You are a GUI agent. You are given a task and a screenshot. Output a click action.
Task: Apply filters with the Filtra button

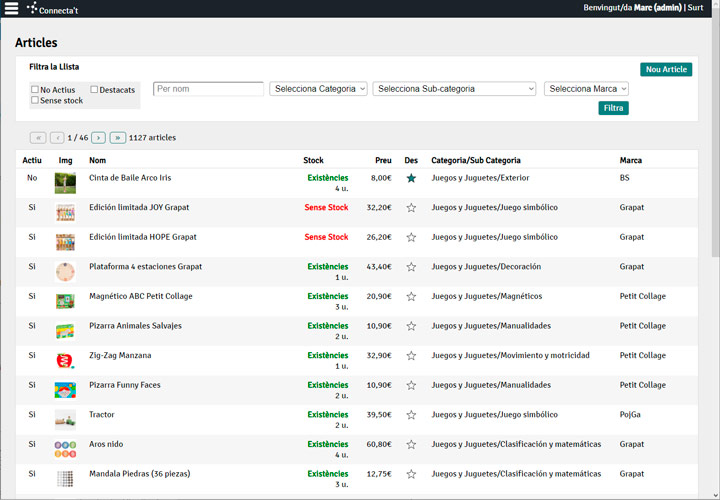click(613, 108)
